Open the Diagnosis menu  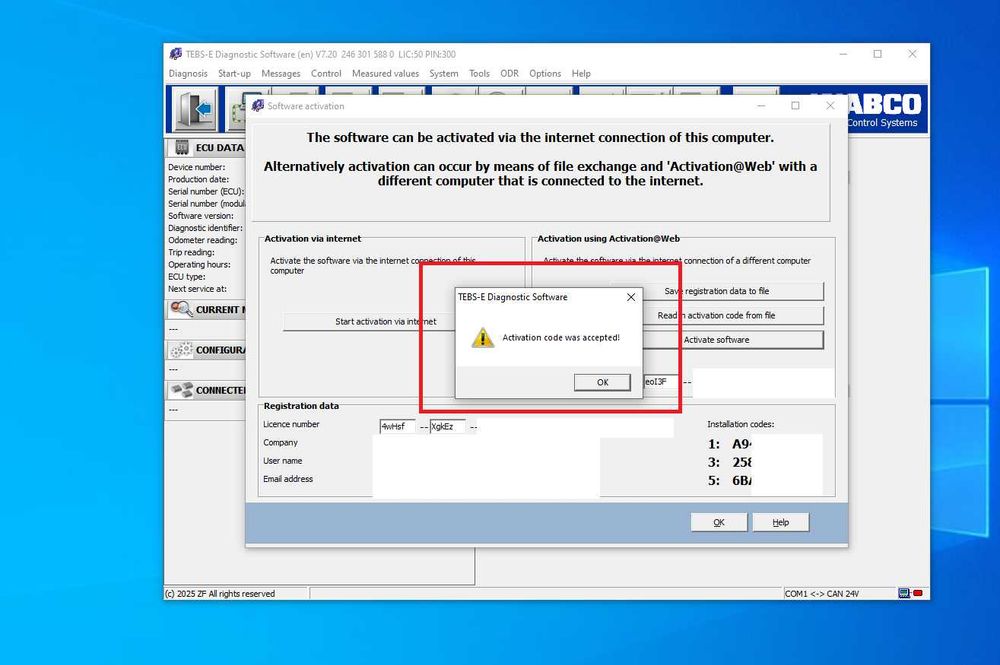pos(188,73)
